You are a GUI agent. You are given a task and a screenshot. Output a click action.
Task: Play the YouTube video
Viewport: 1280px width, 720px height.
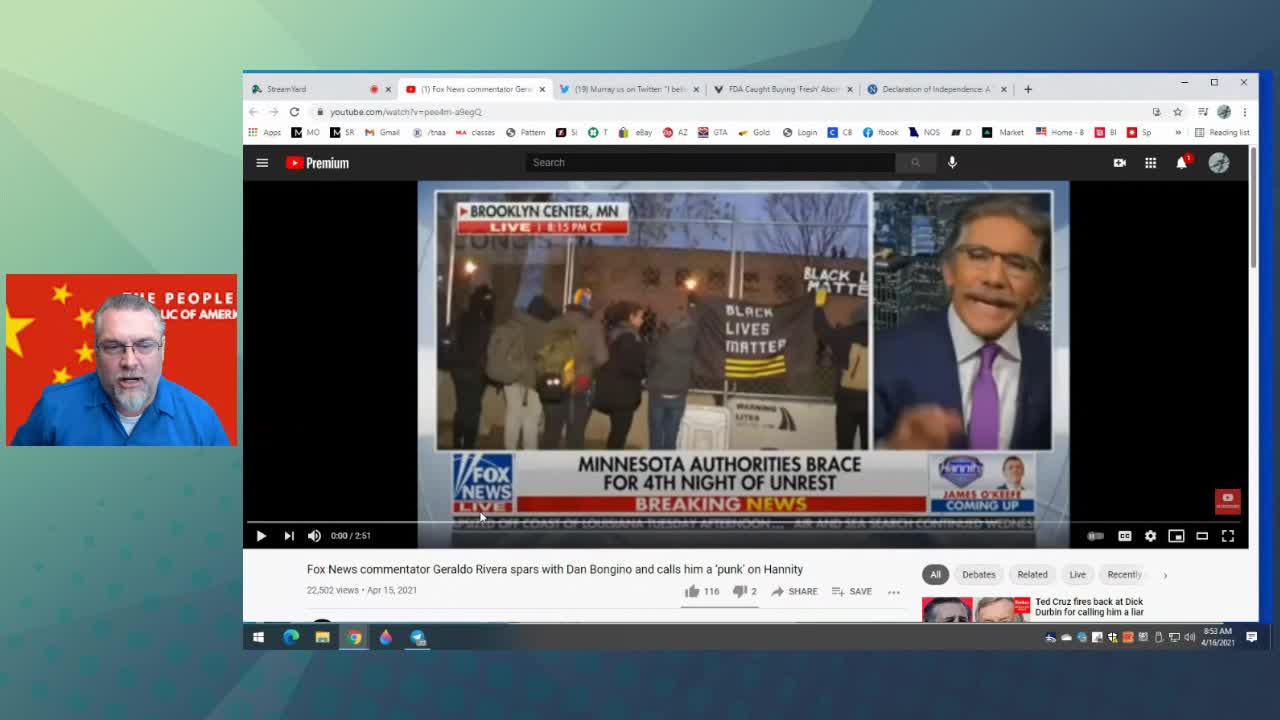click(x=261, y=536)
